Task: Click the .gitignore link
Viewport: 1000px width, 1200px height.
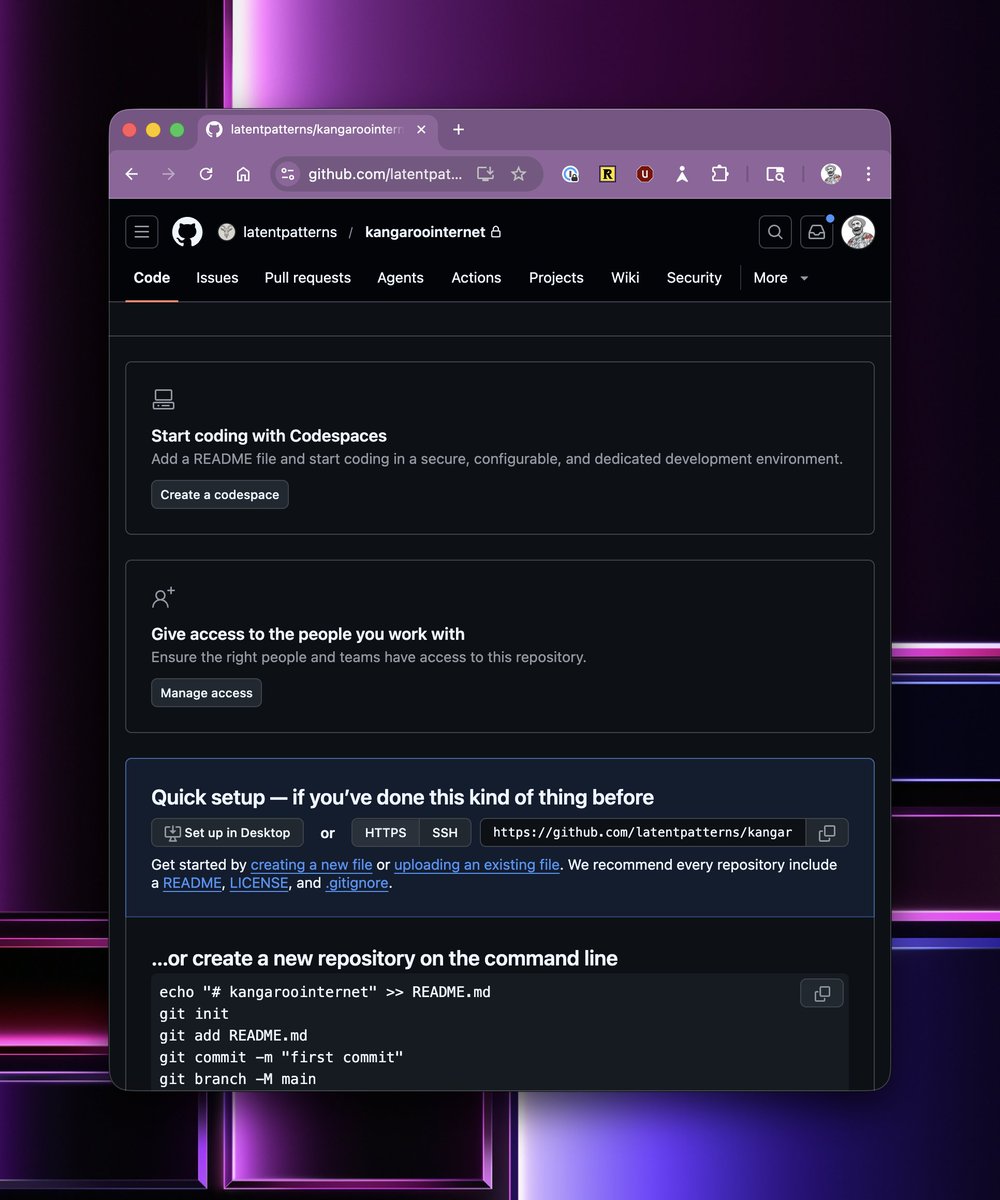Action: click(357, 884)
